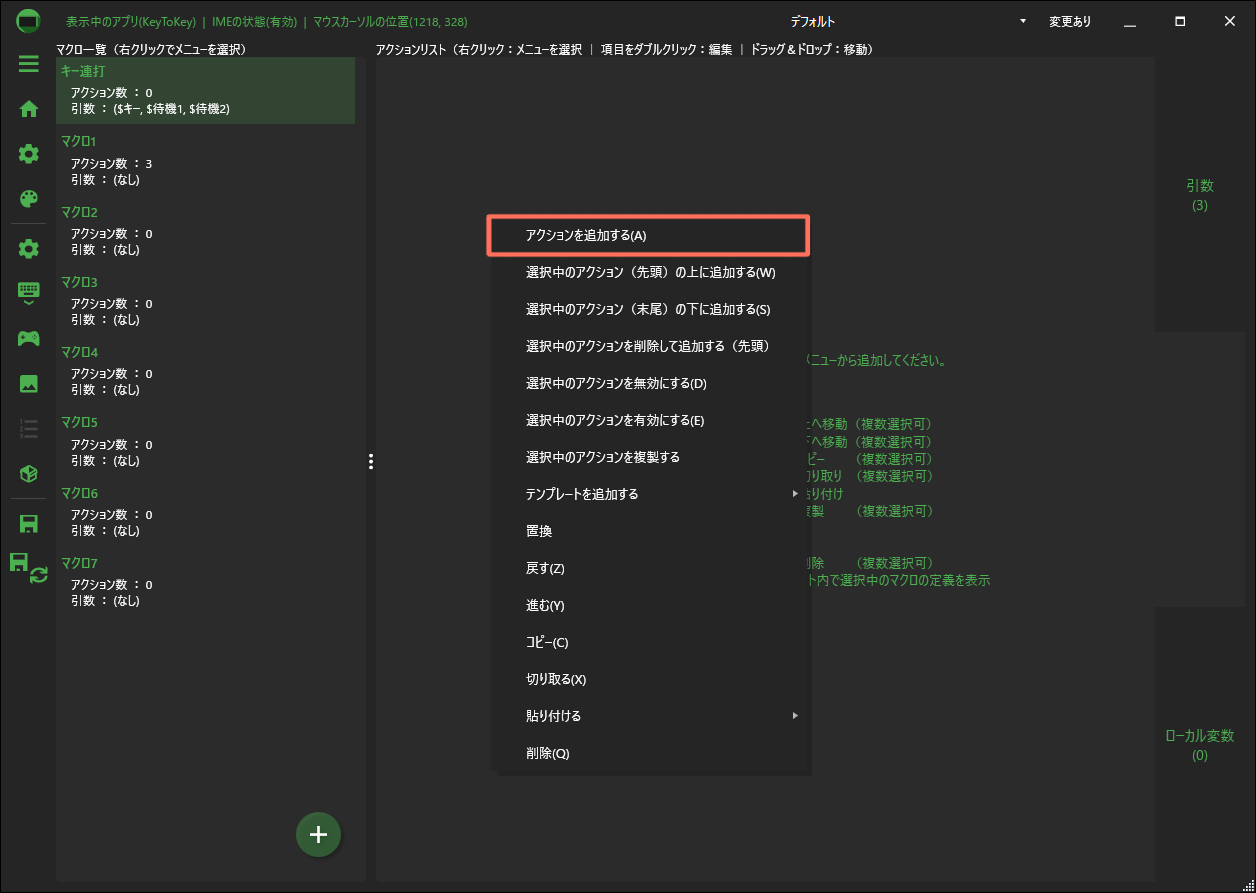The height and width of the screenshot is (893, 1256).
Task: Select マクロ2 in macro list
Action: (205, 230)
